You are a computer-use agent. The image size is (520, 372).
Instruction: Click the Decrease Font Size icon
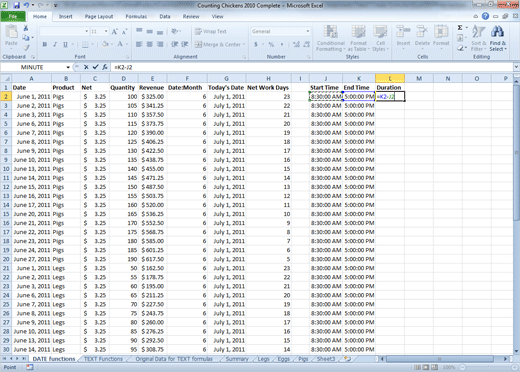pyautogui.click(x=124, y=32)
